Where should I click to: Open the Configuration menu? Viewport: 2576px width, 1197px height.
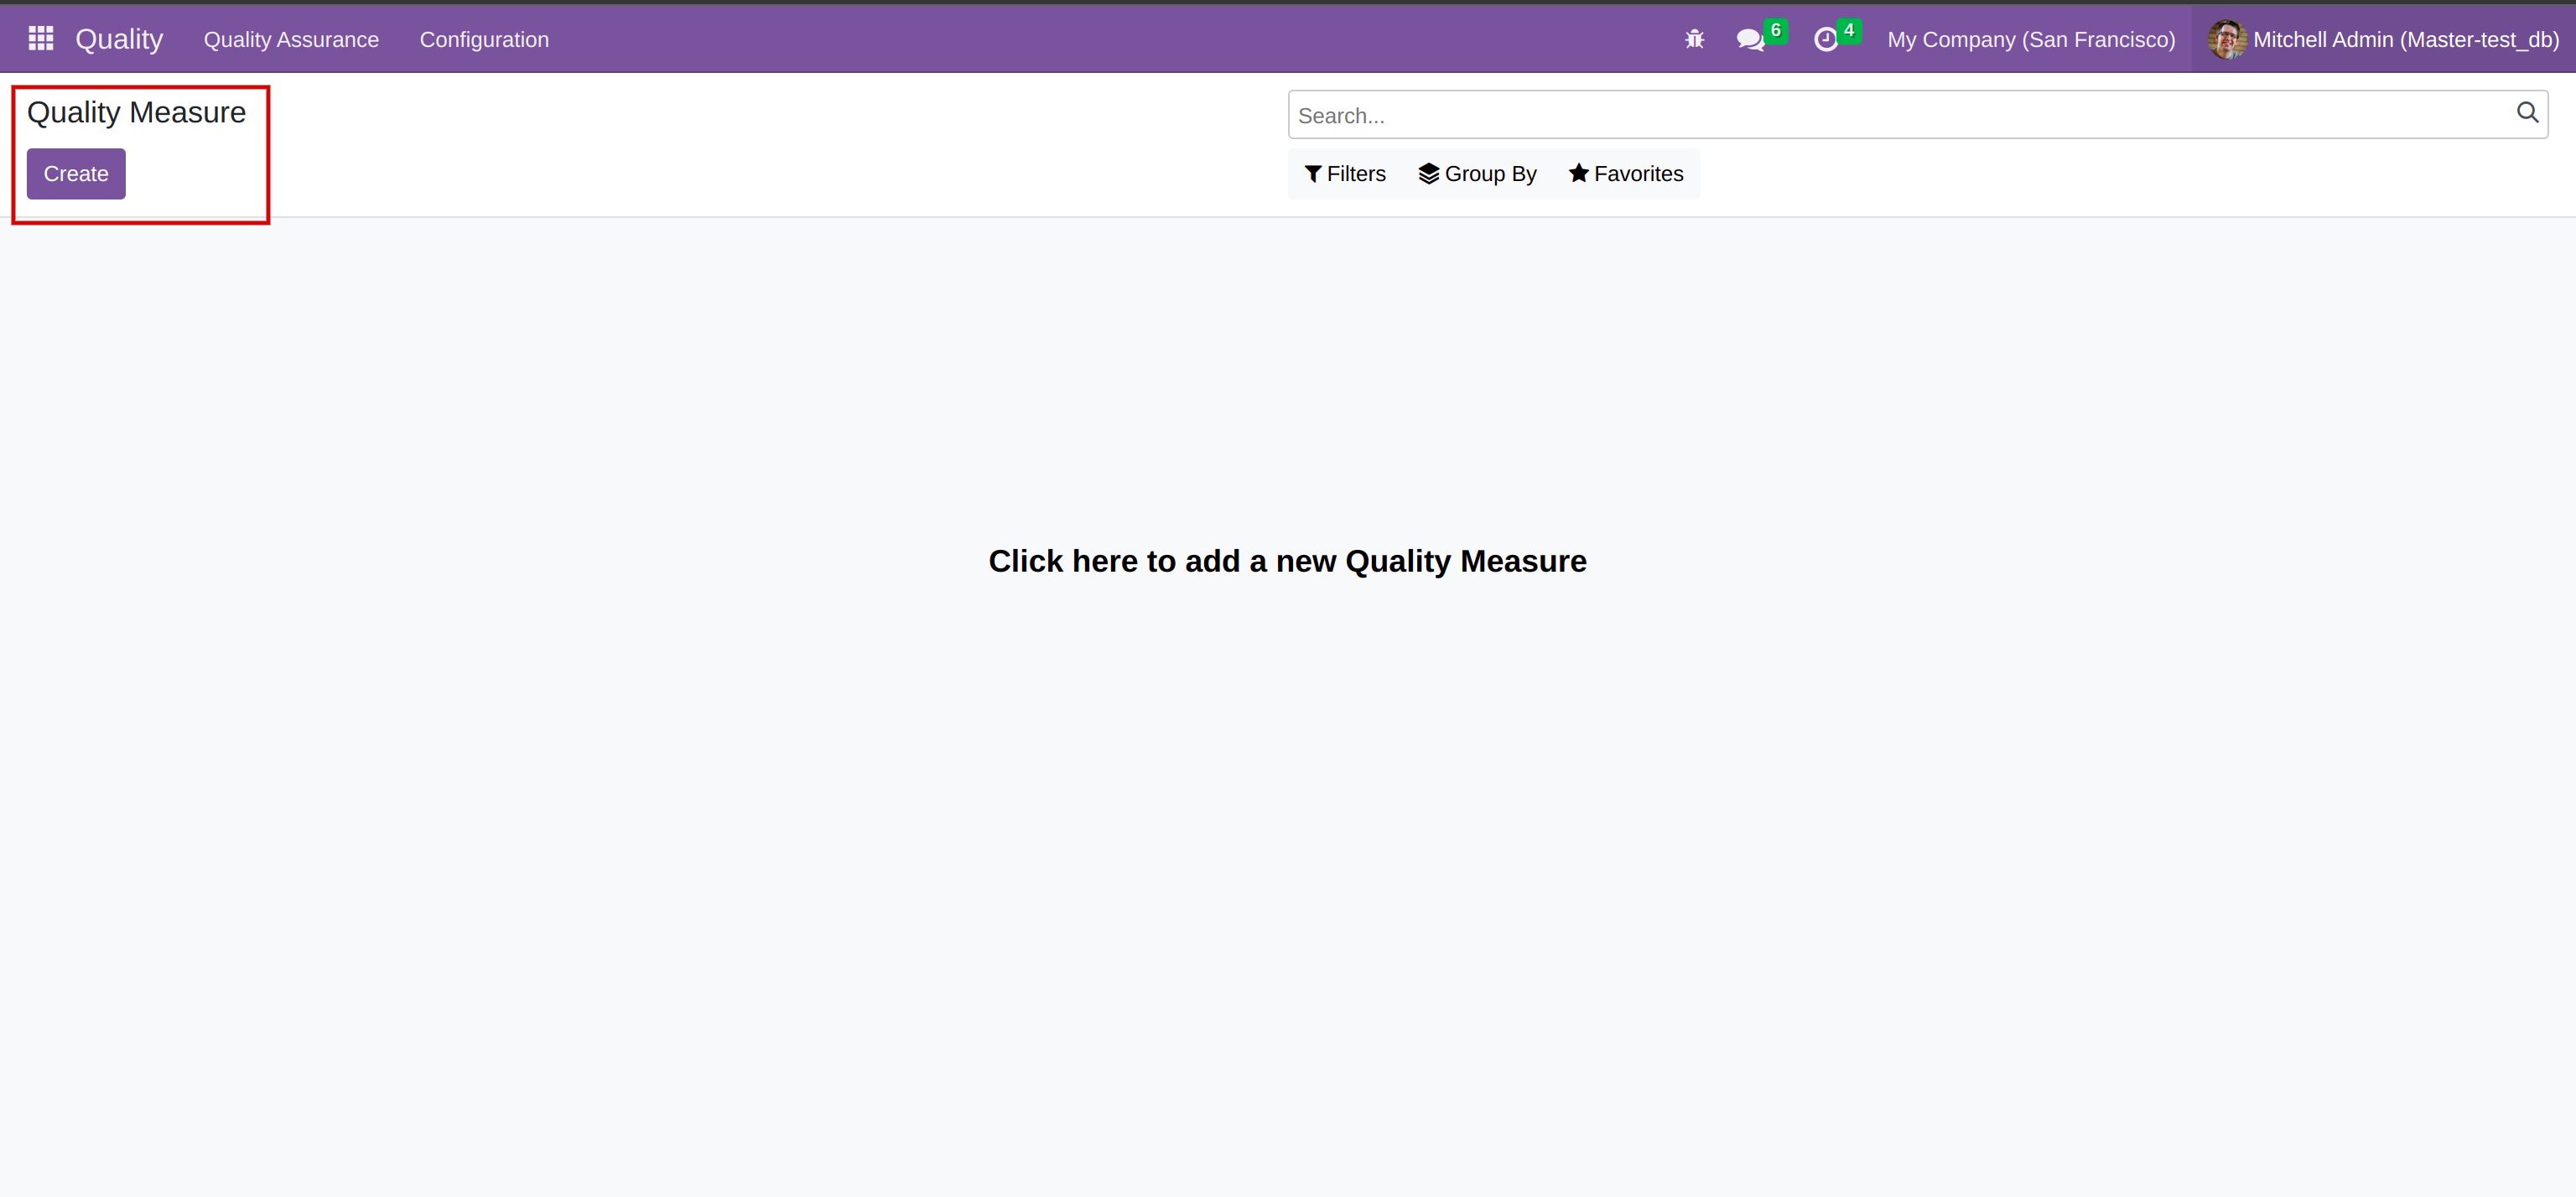484,40
